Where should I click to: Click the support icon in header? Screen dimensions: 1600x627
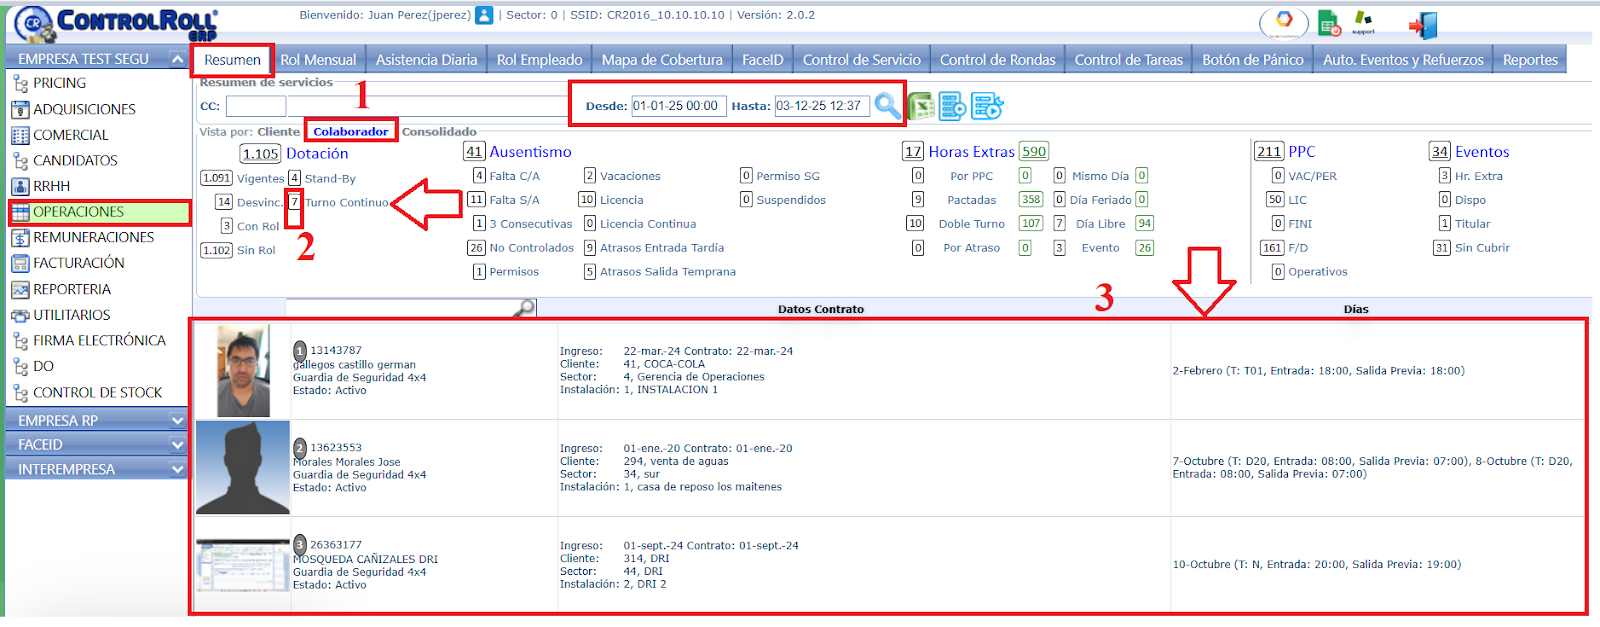click(1363, 22)
